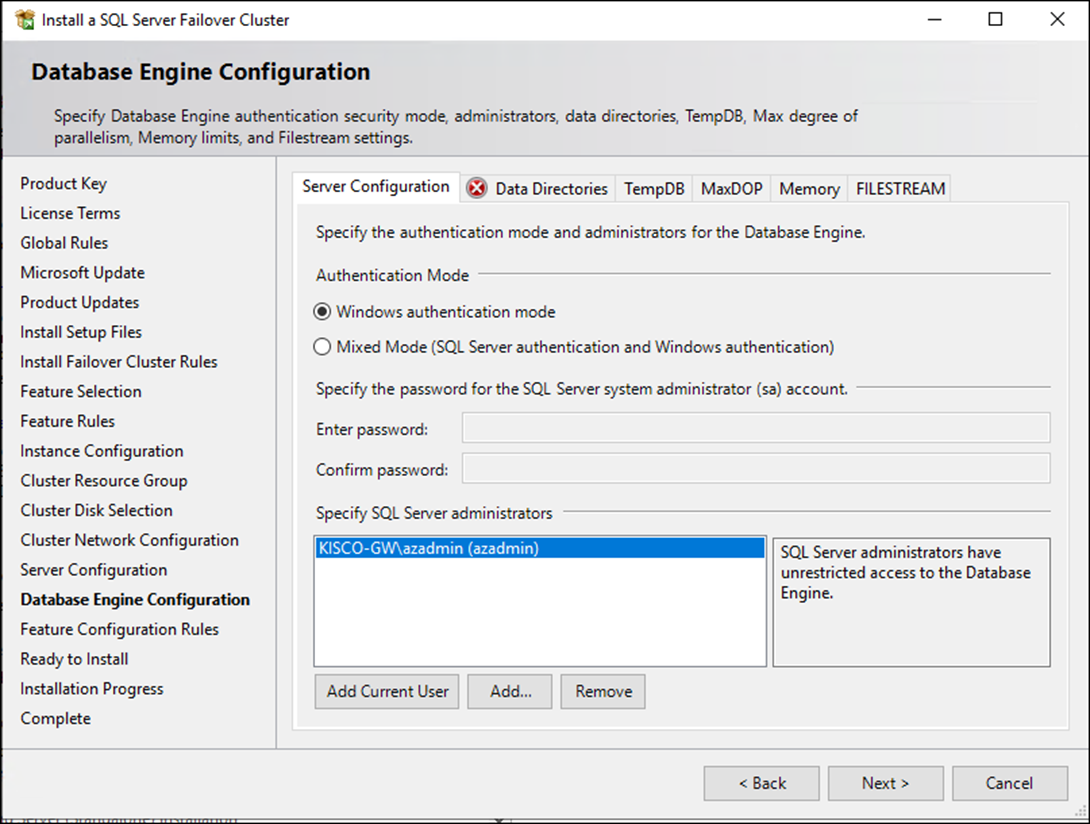
Task: Click the License Terms step
Action: pos(70,213)
